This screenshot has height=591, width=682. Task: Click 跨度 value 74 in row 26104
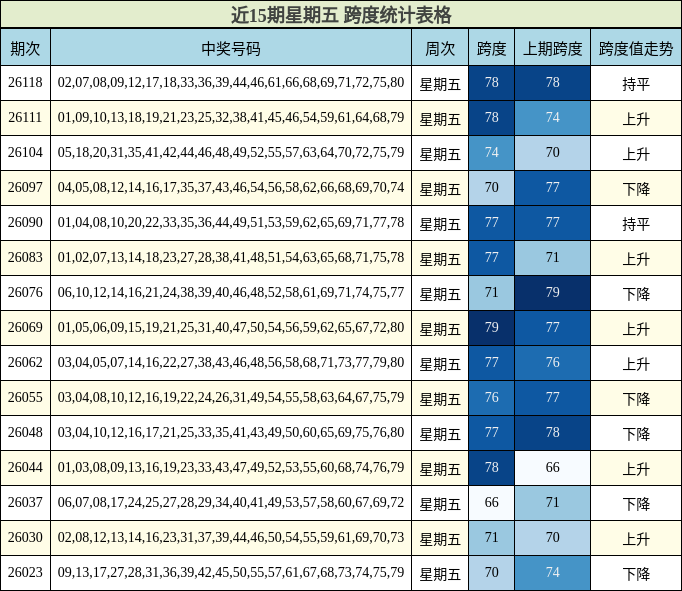pos(491,152)
